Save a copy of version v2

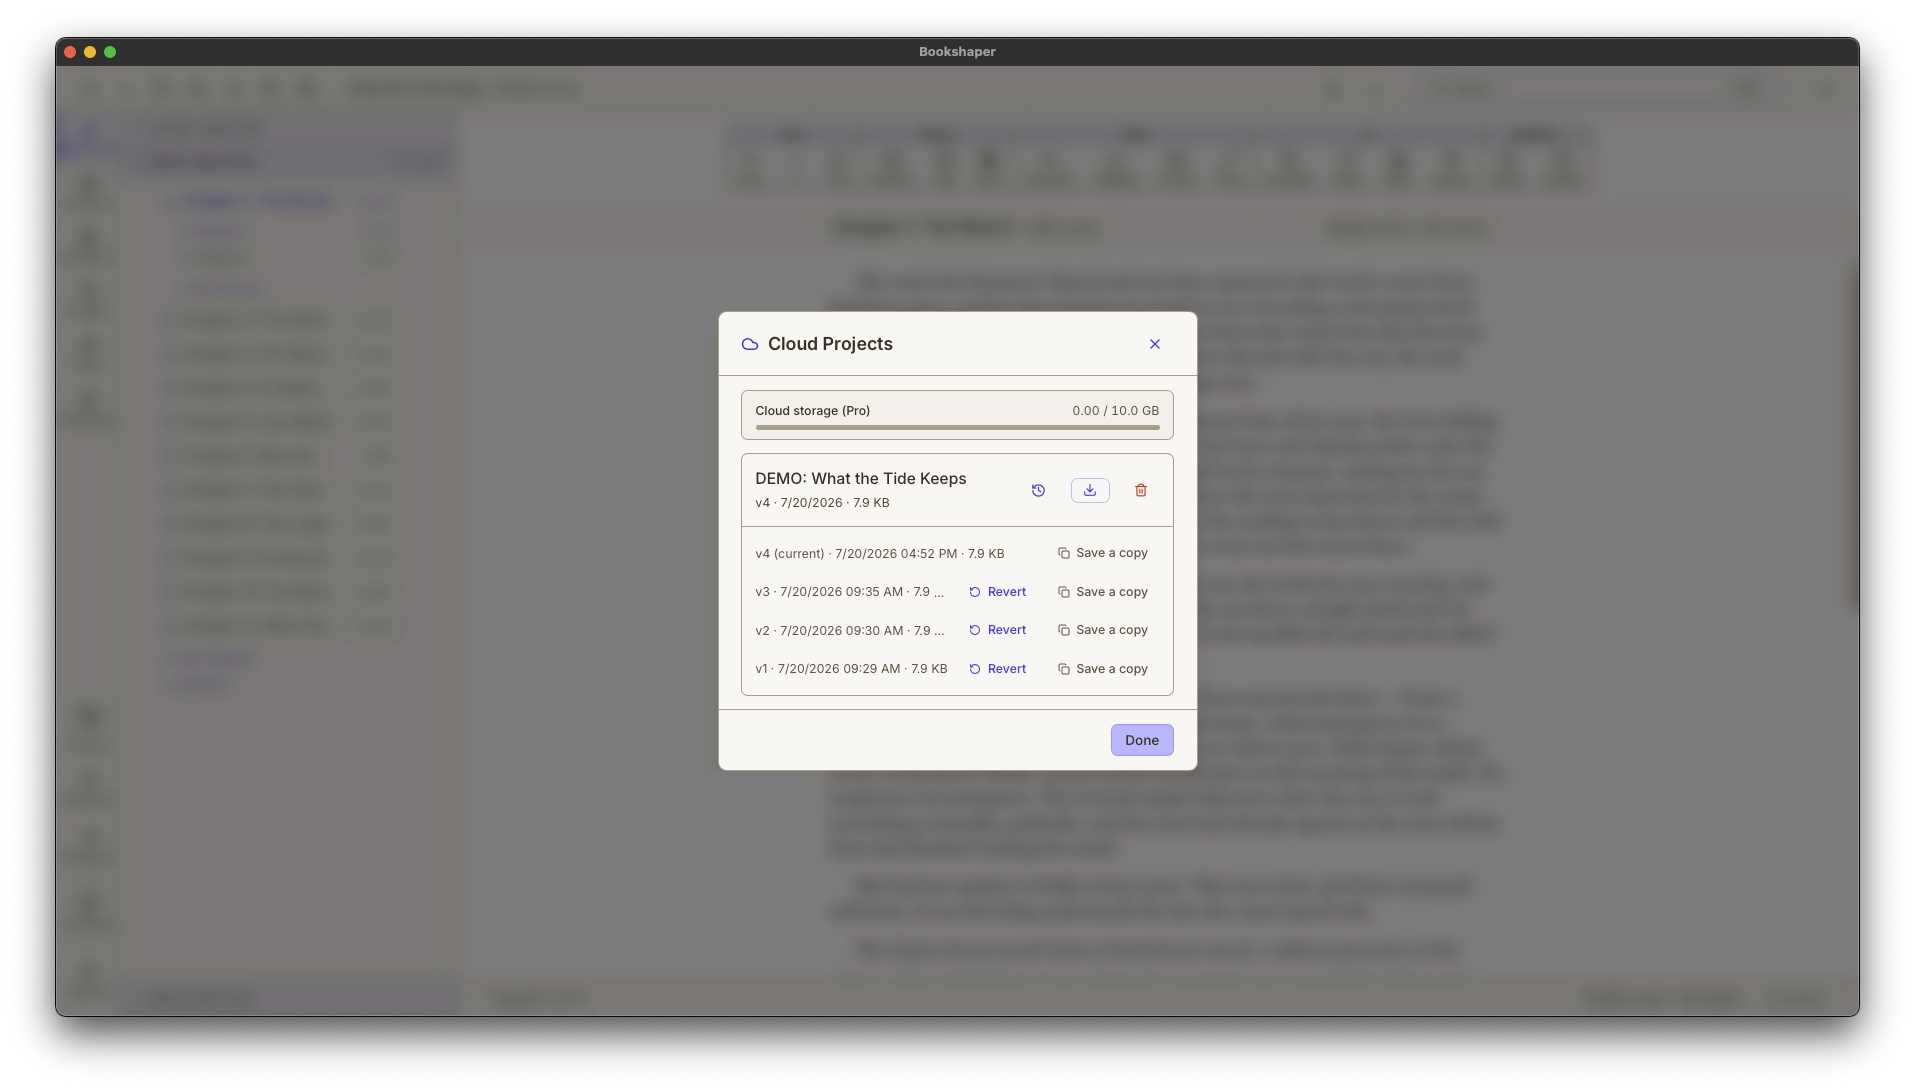coord(1103,630)
